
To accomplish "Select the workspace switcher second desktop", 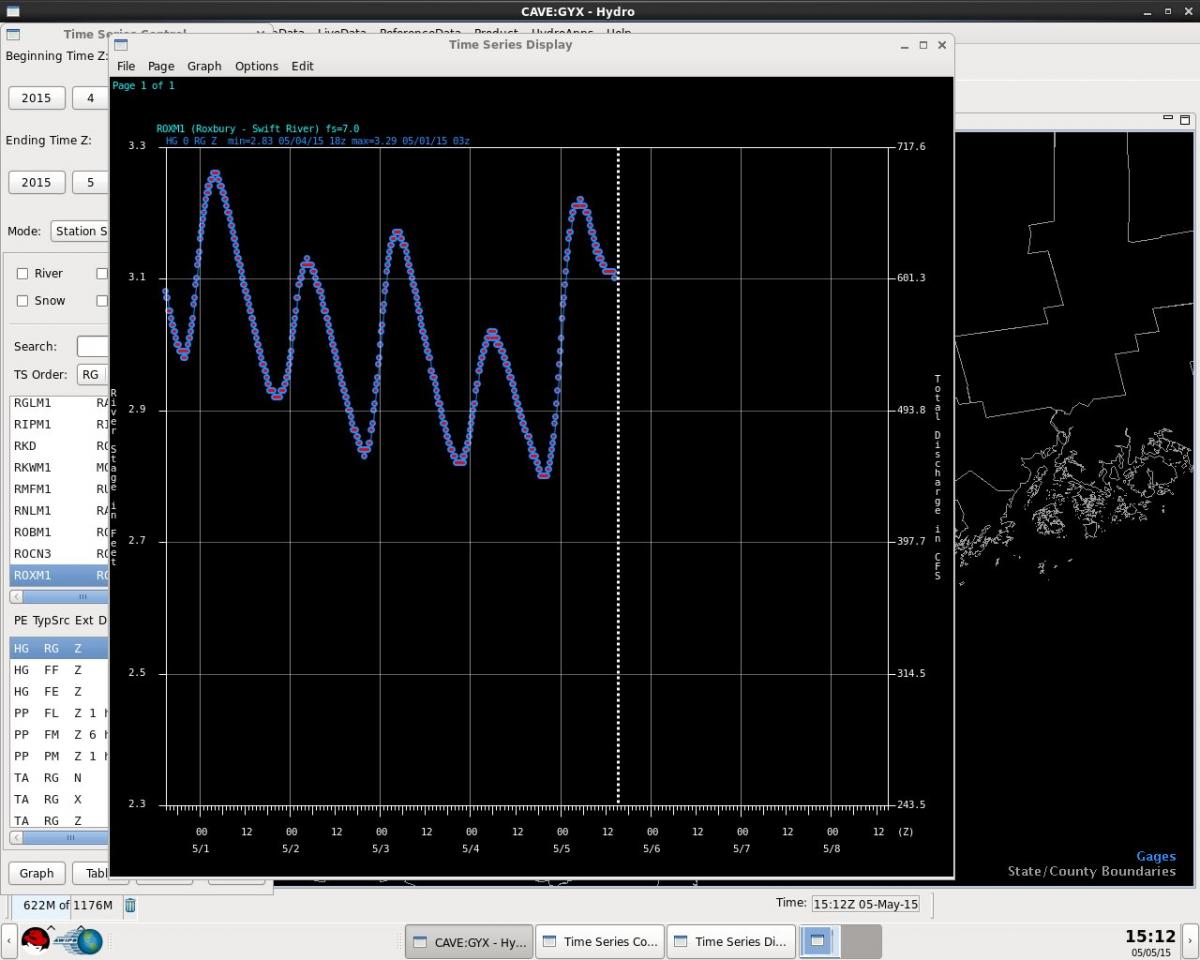I will click(861, 941).
